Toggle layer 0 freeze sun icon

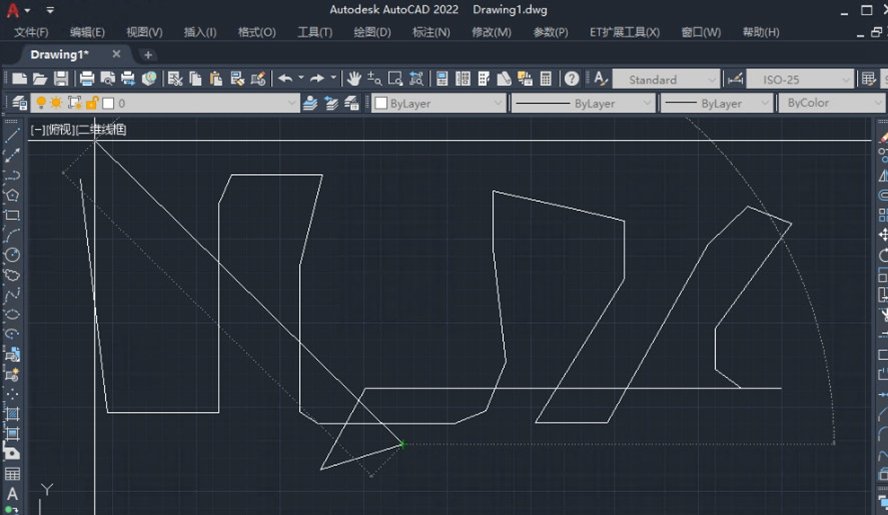[x=56, y=103]
